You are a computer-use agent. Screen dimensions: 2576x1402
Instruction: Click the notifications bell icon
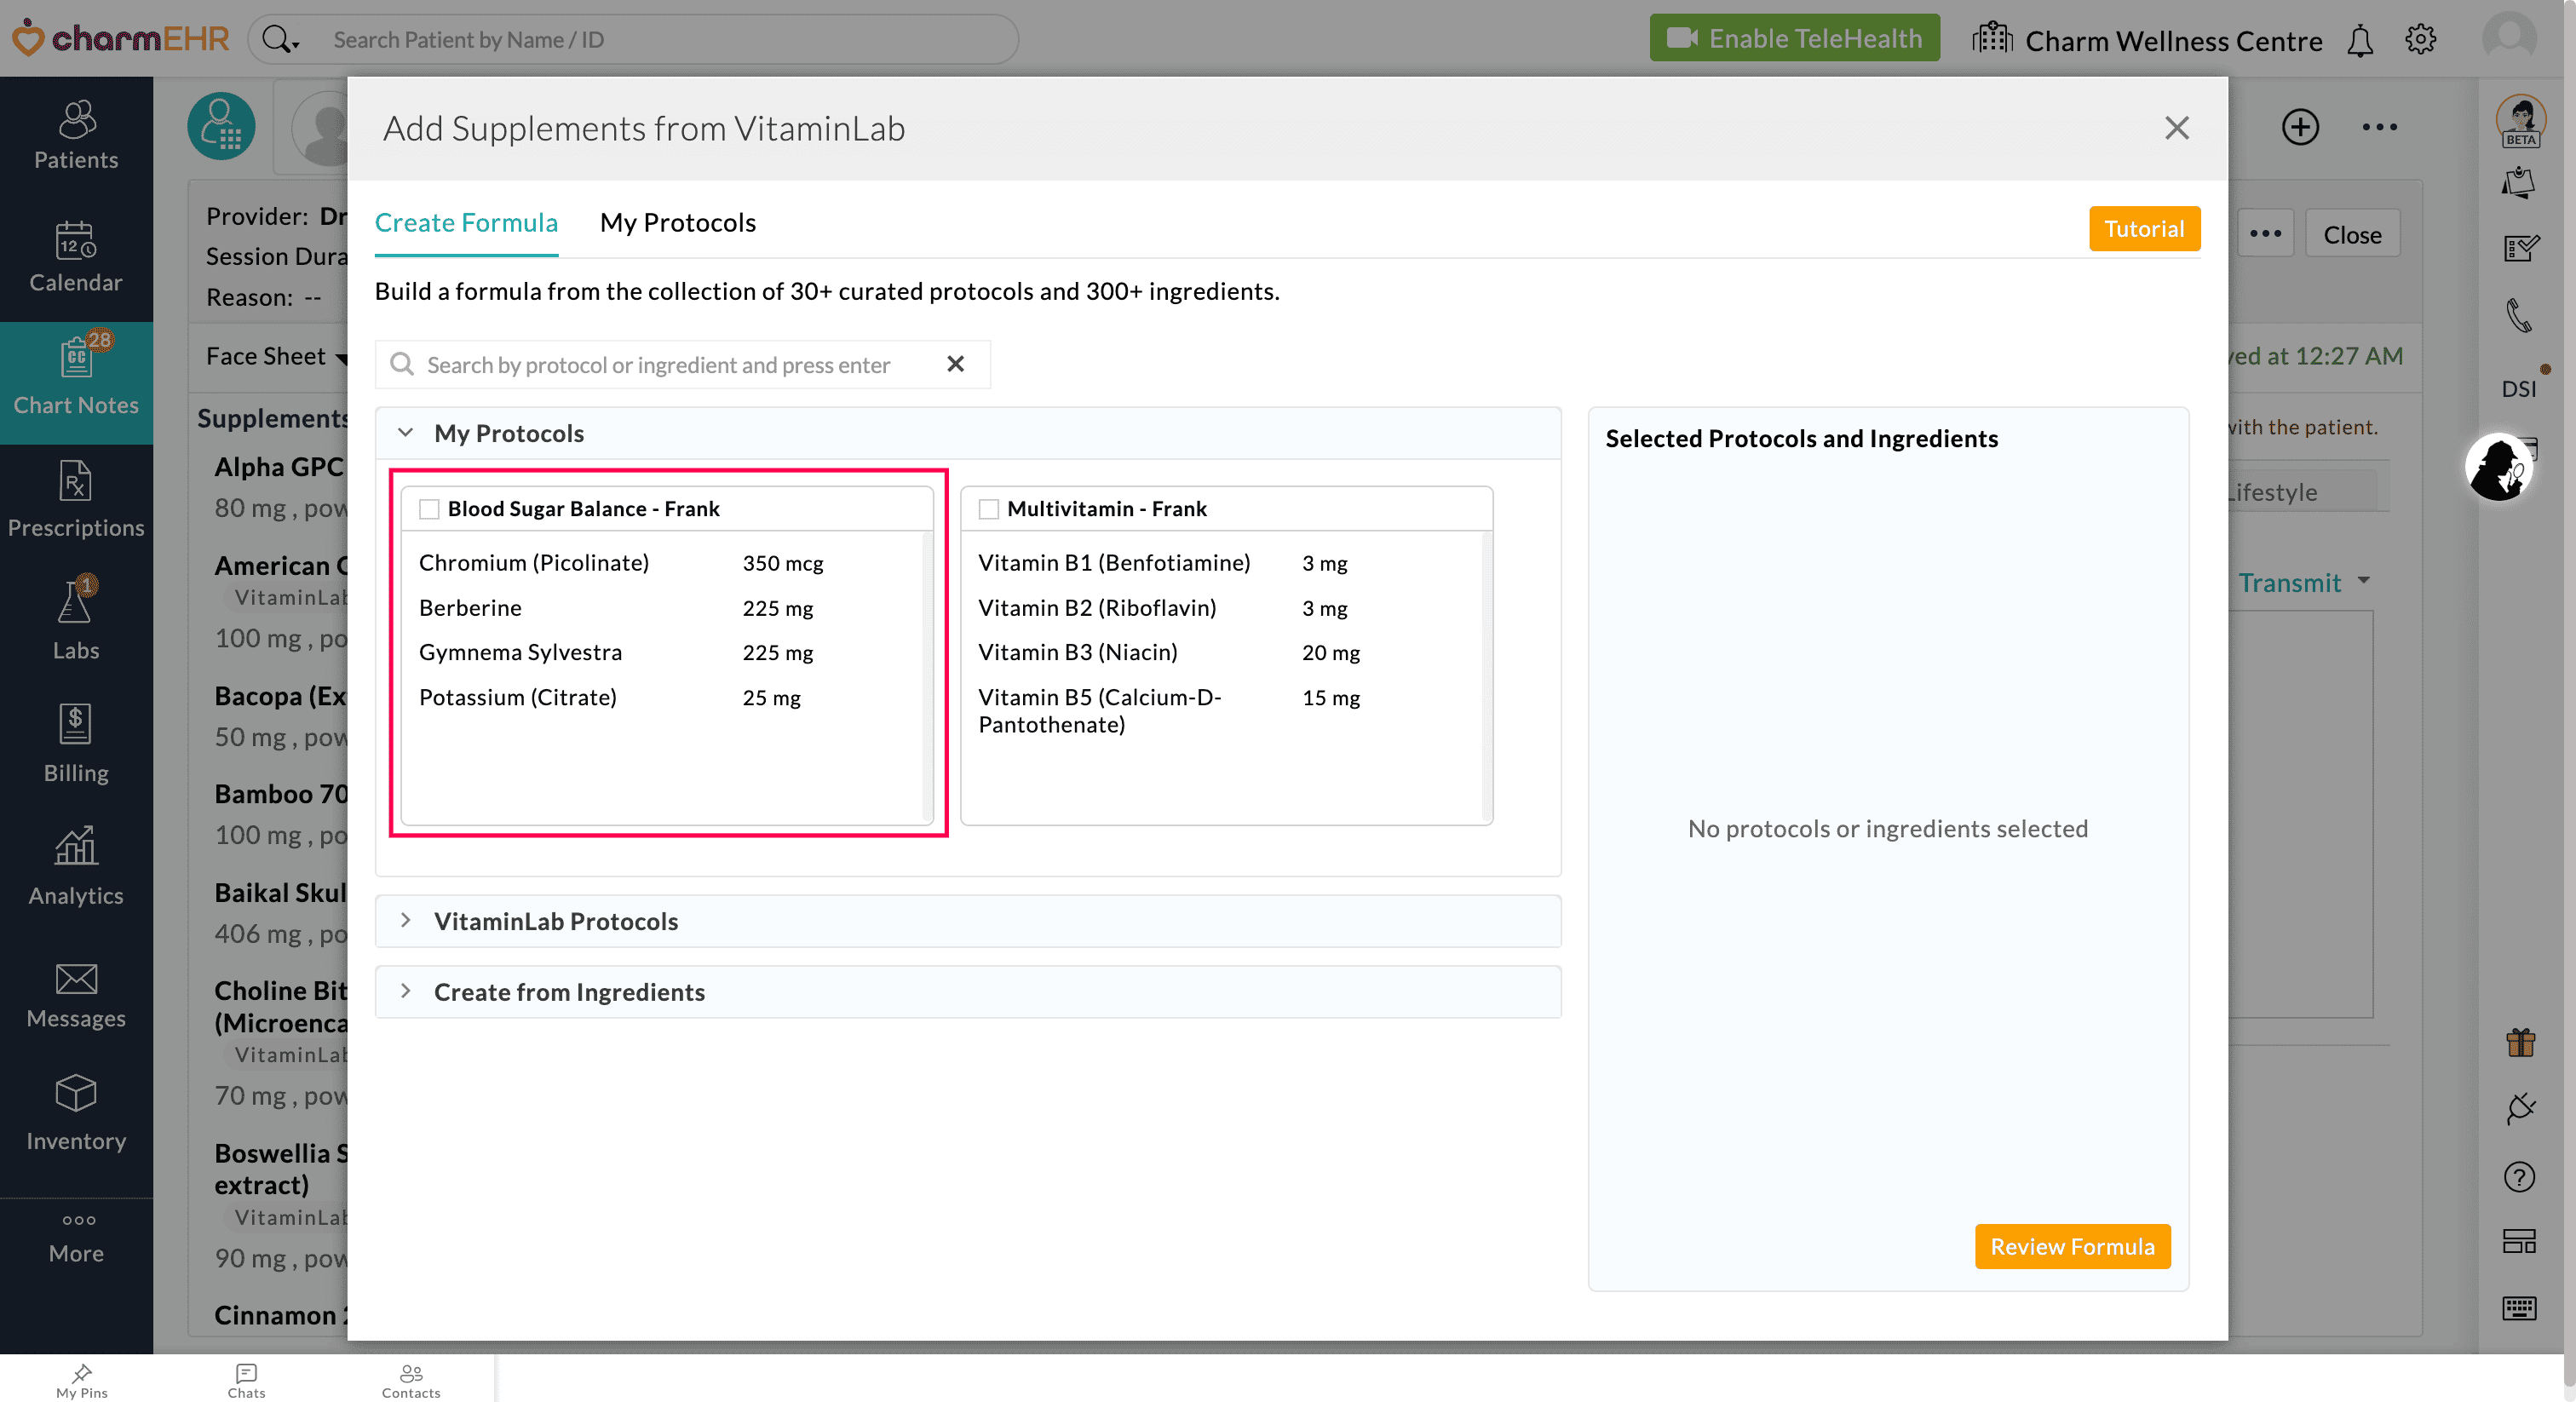coord(2359,41)
